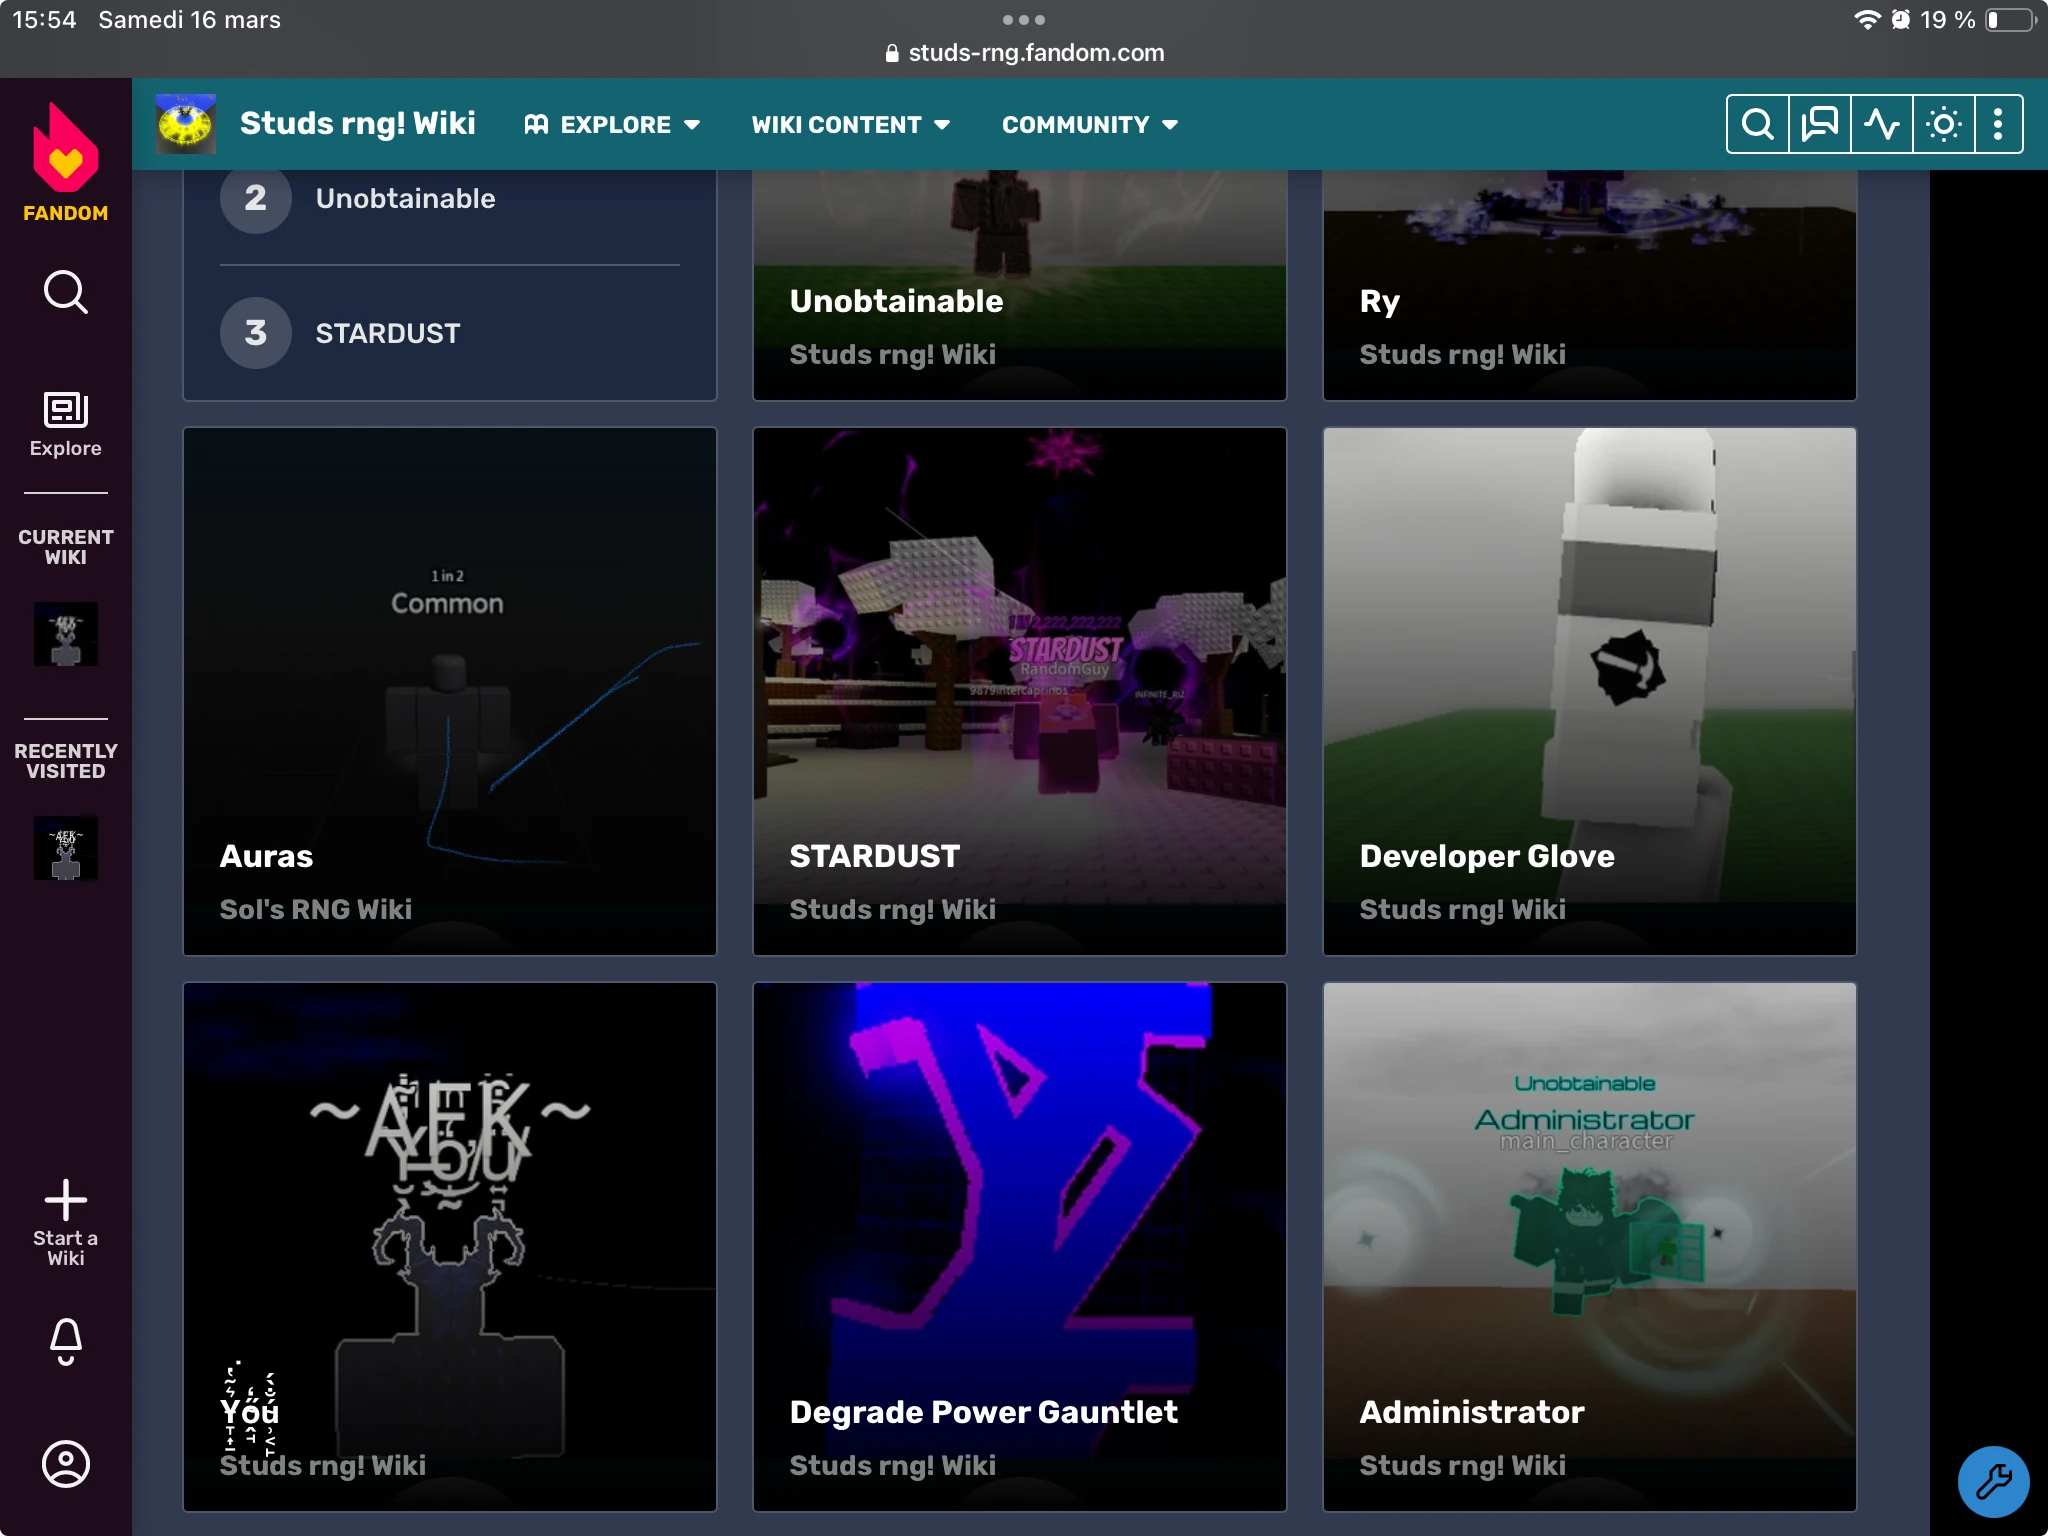The height and width of the screenshot is (1536, 2048).
Task: Open search from wiki header magnifier icon
Action: pos(1757,125)
